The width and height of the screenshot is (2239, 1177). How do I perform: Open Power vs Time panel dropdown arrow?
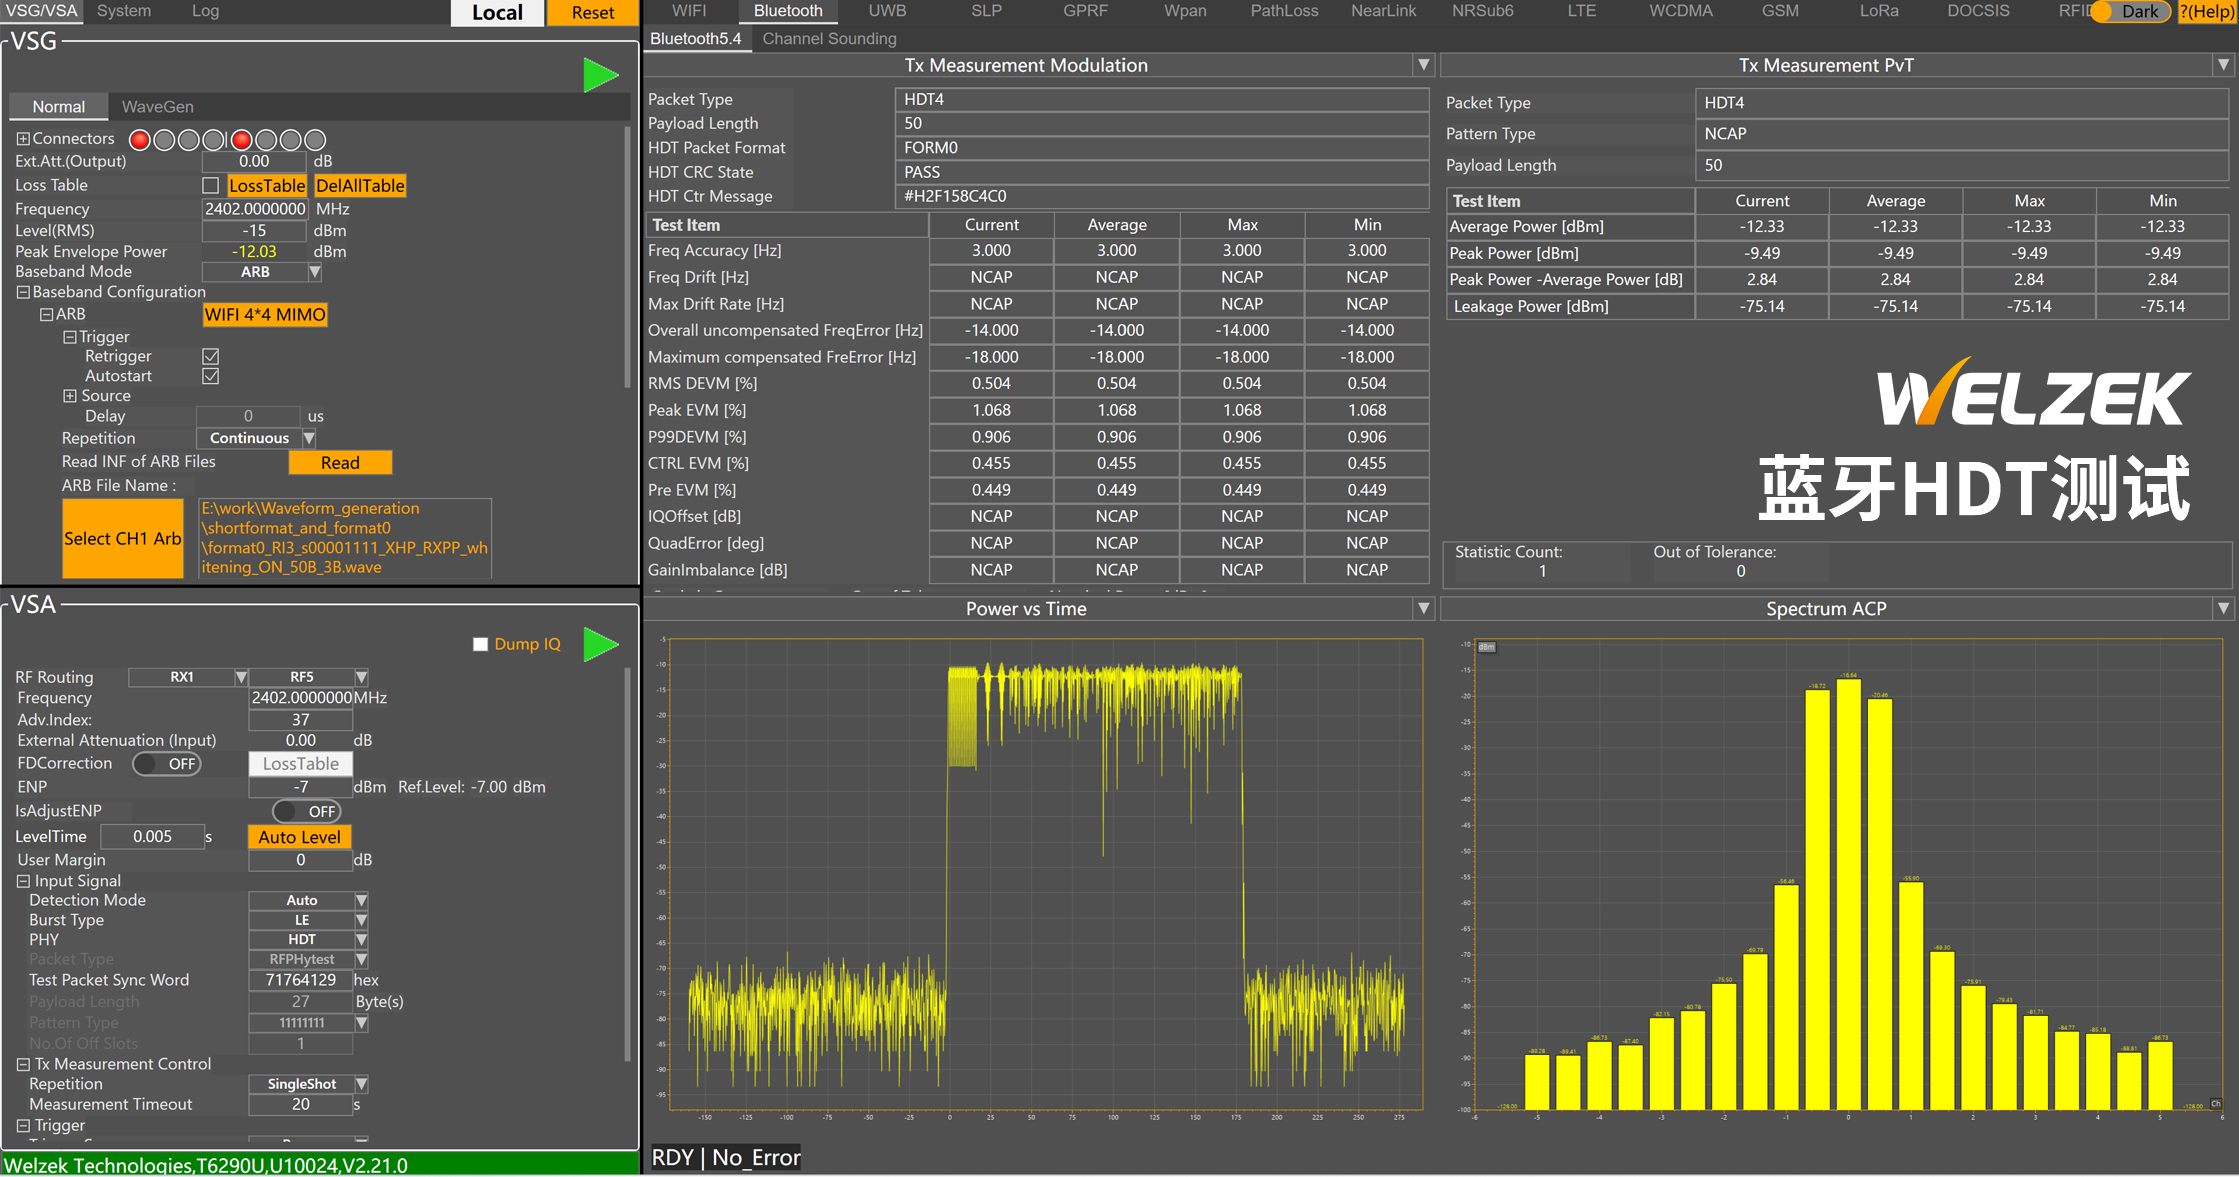(x=1423, y=609)
